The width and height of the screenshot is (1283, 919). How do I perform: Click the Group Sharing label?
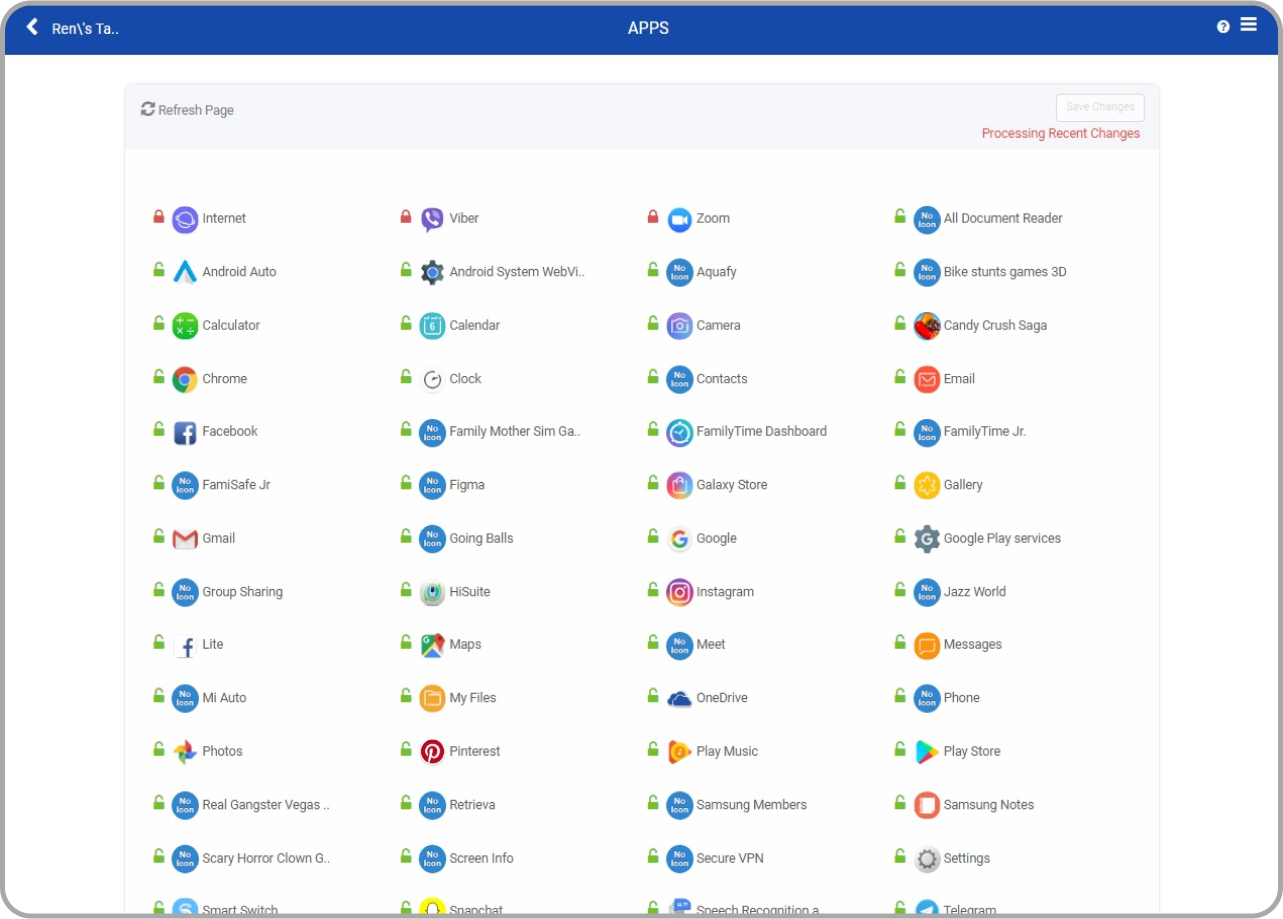point(242,592)
